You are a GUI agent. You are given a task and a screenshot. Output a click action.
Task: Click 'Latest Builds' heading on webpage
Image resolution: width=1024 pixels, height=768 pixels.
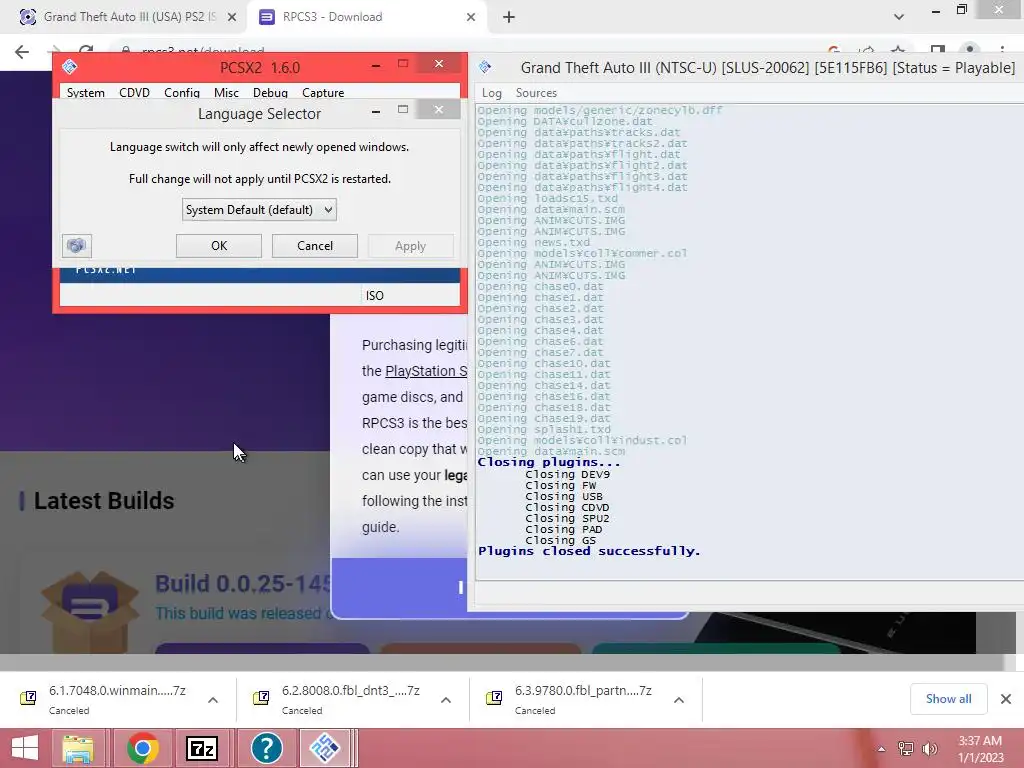tap(104, 501)
